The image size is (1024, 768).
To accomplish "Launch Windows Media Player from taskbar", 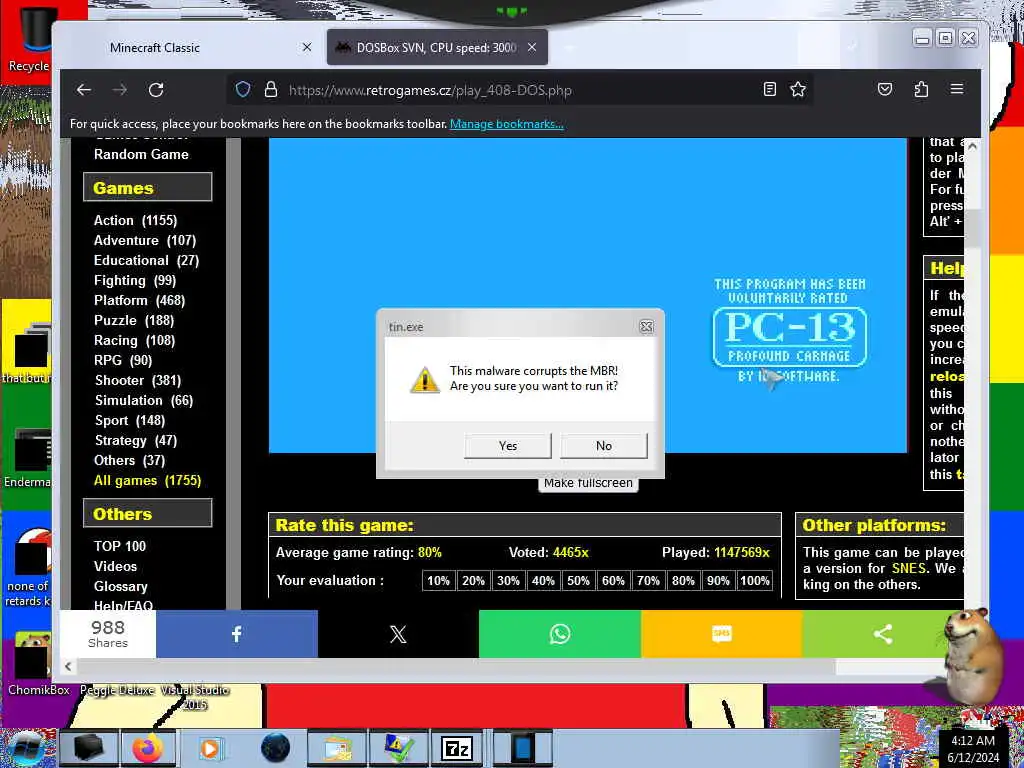I will 210,748.
